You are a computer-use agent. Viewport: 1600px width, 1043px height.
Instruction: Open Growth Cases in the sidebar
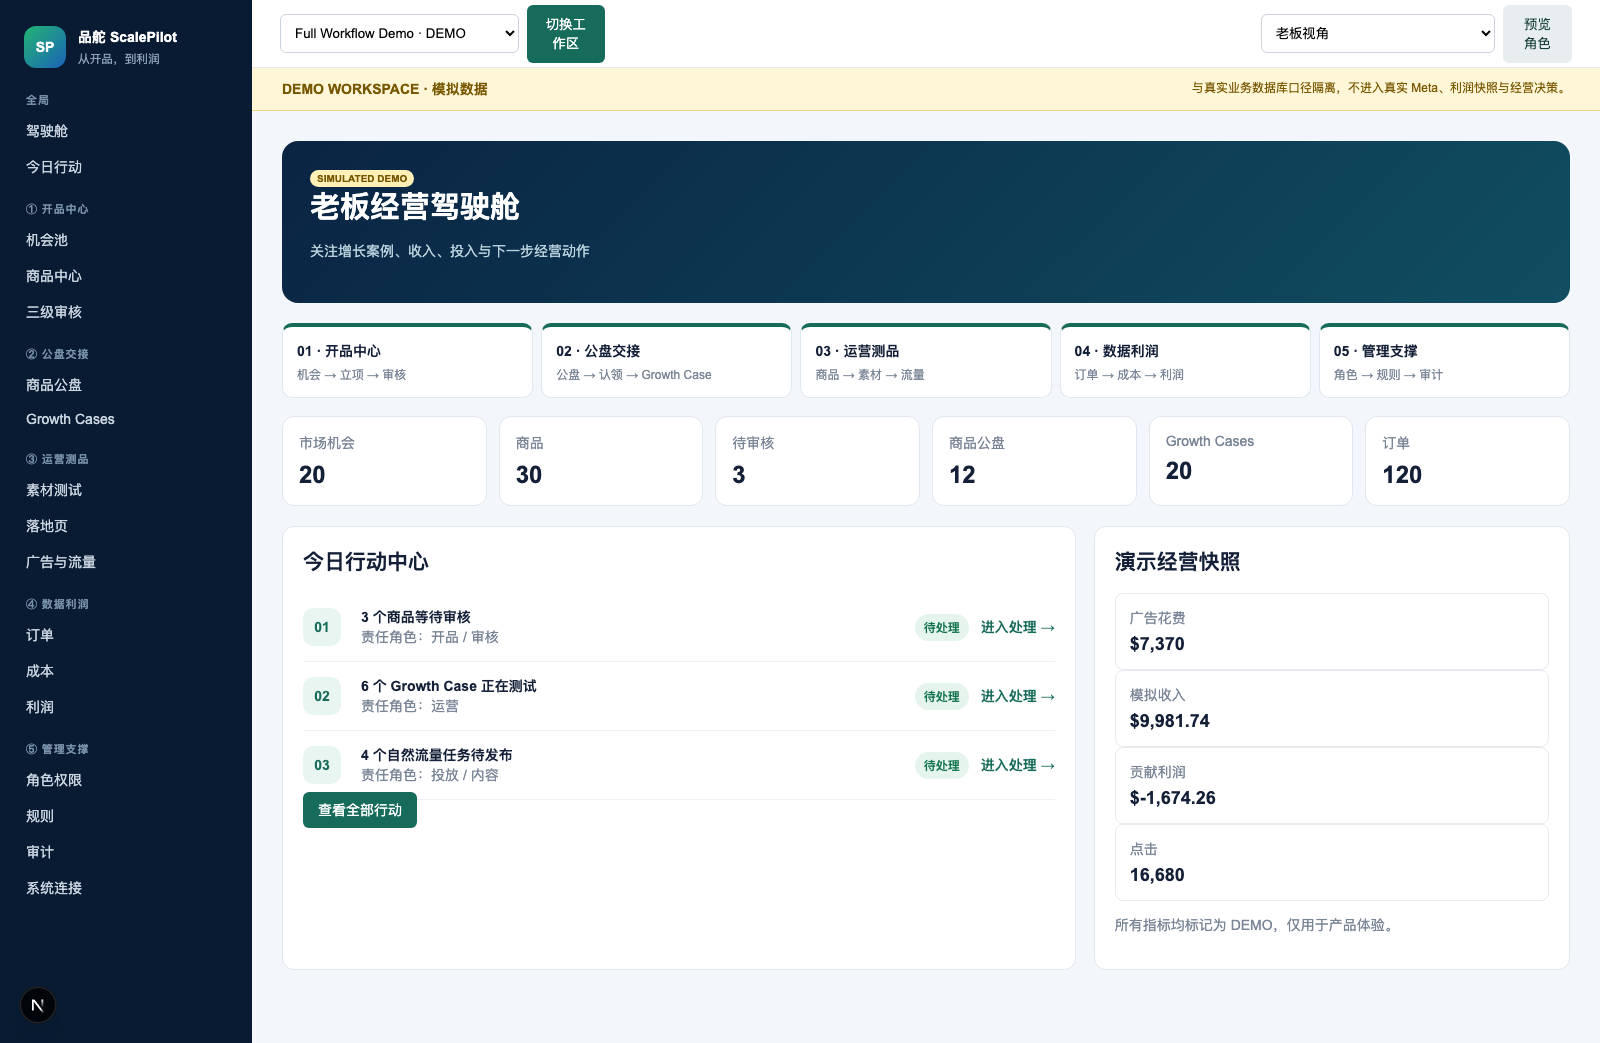[70, 419]
